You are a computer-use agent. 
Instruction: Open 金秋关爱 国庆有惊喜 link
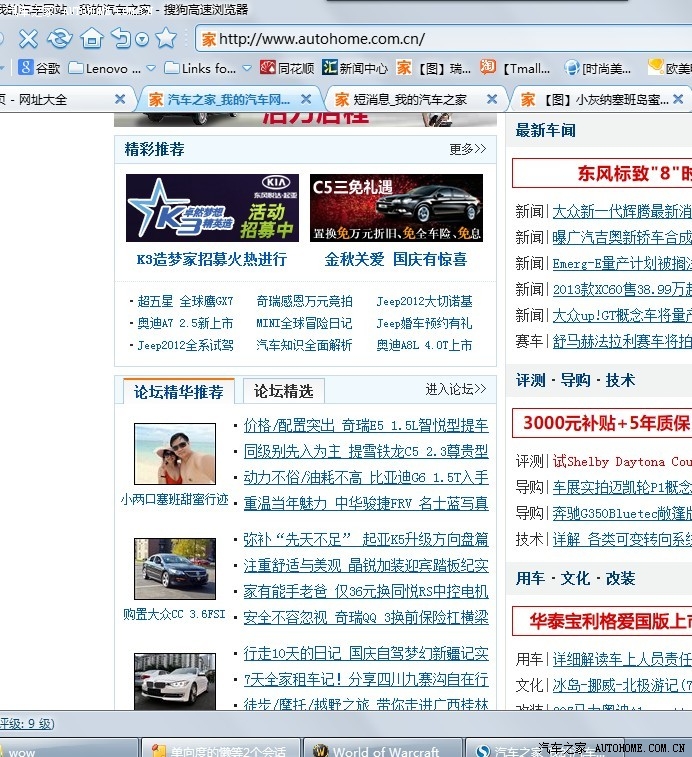(x=396, y=260)
